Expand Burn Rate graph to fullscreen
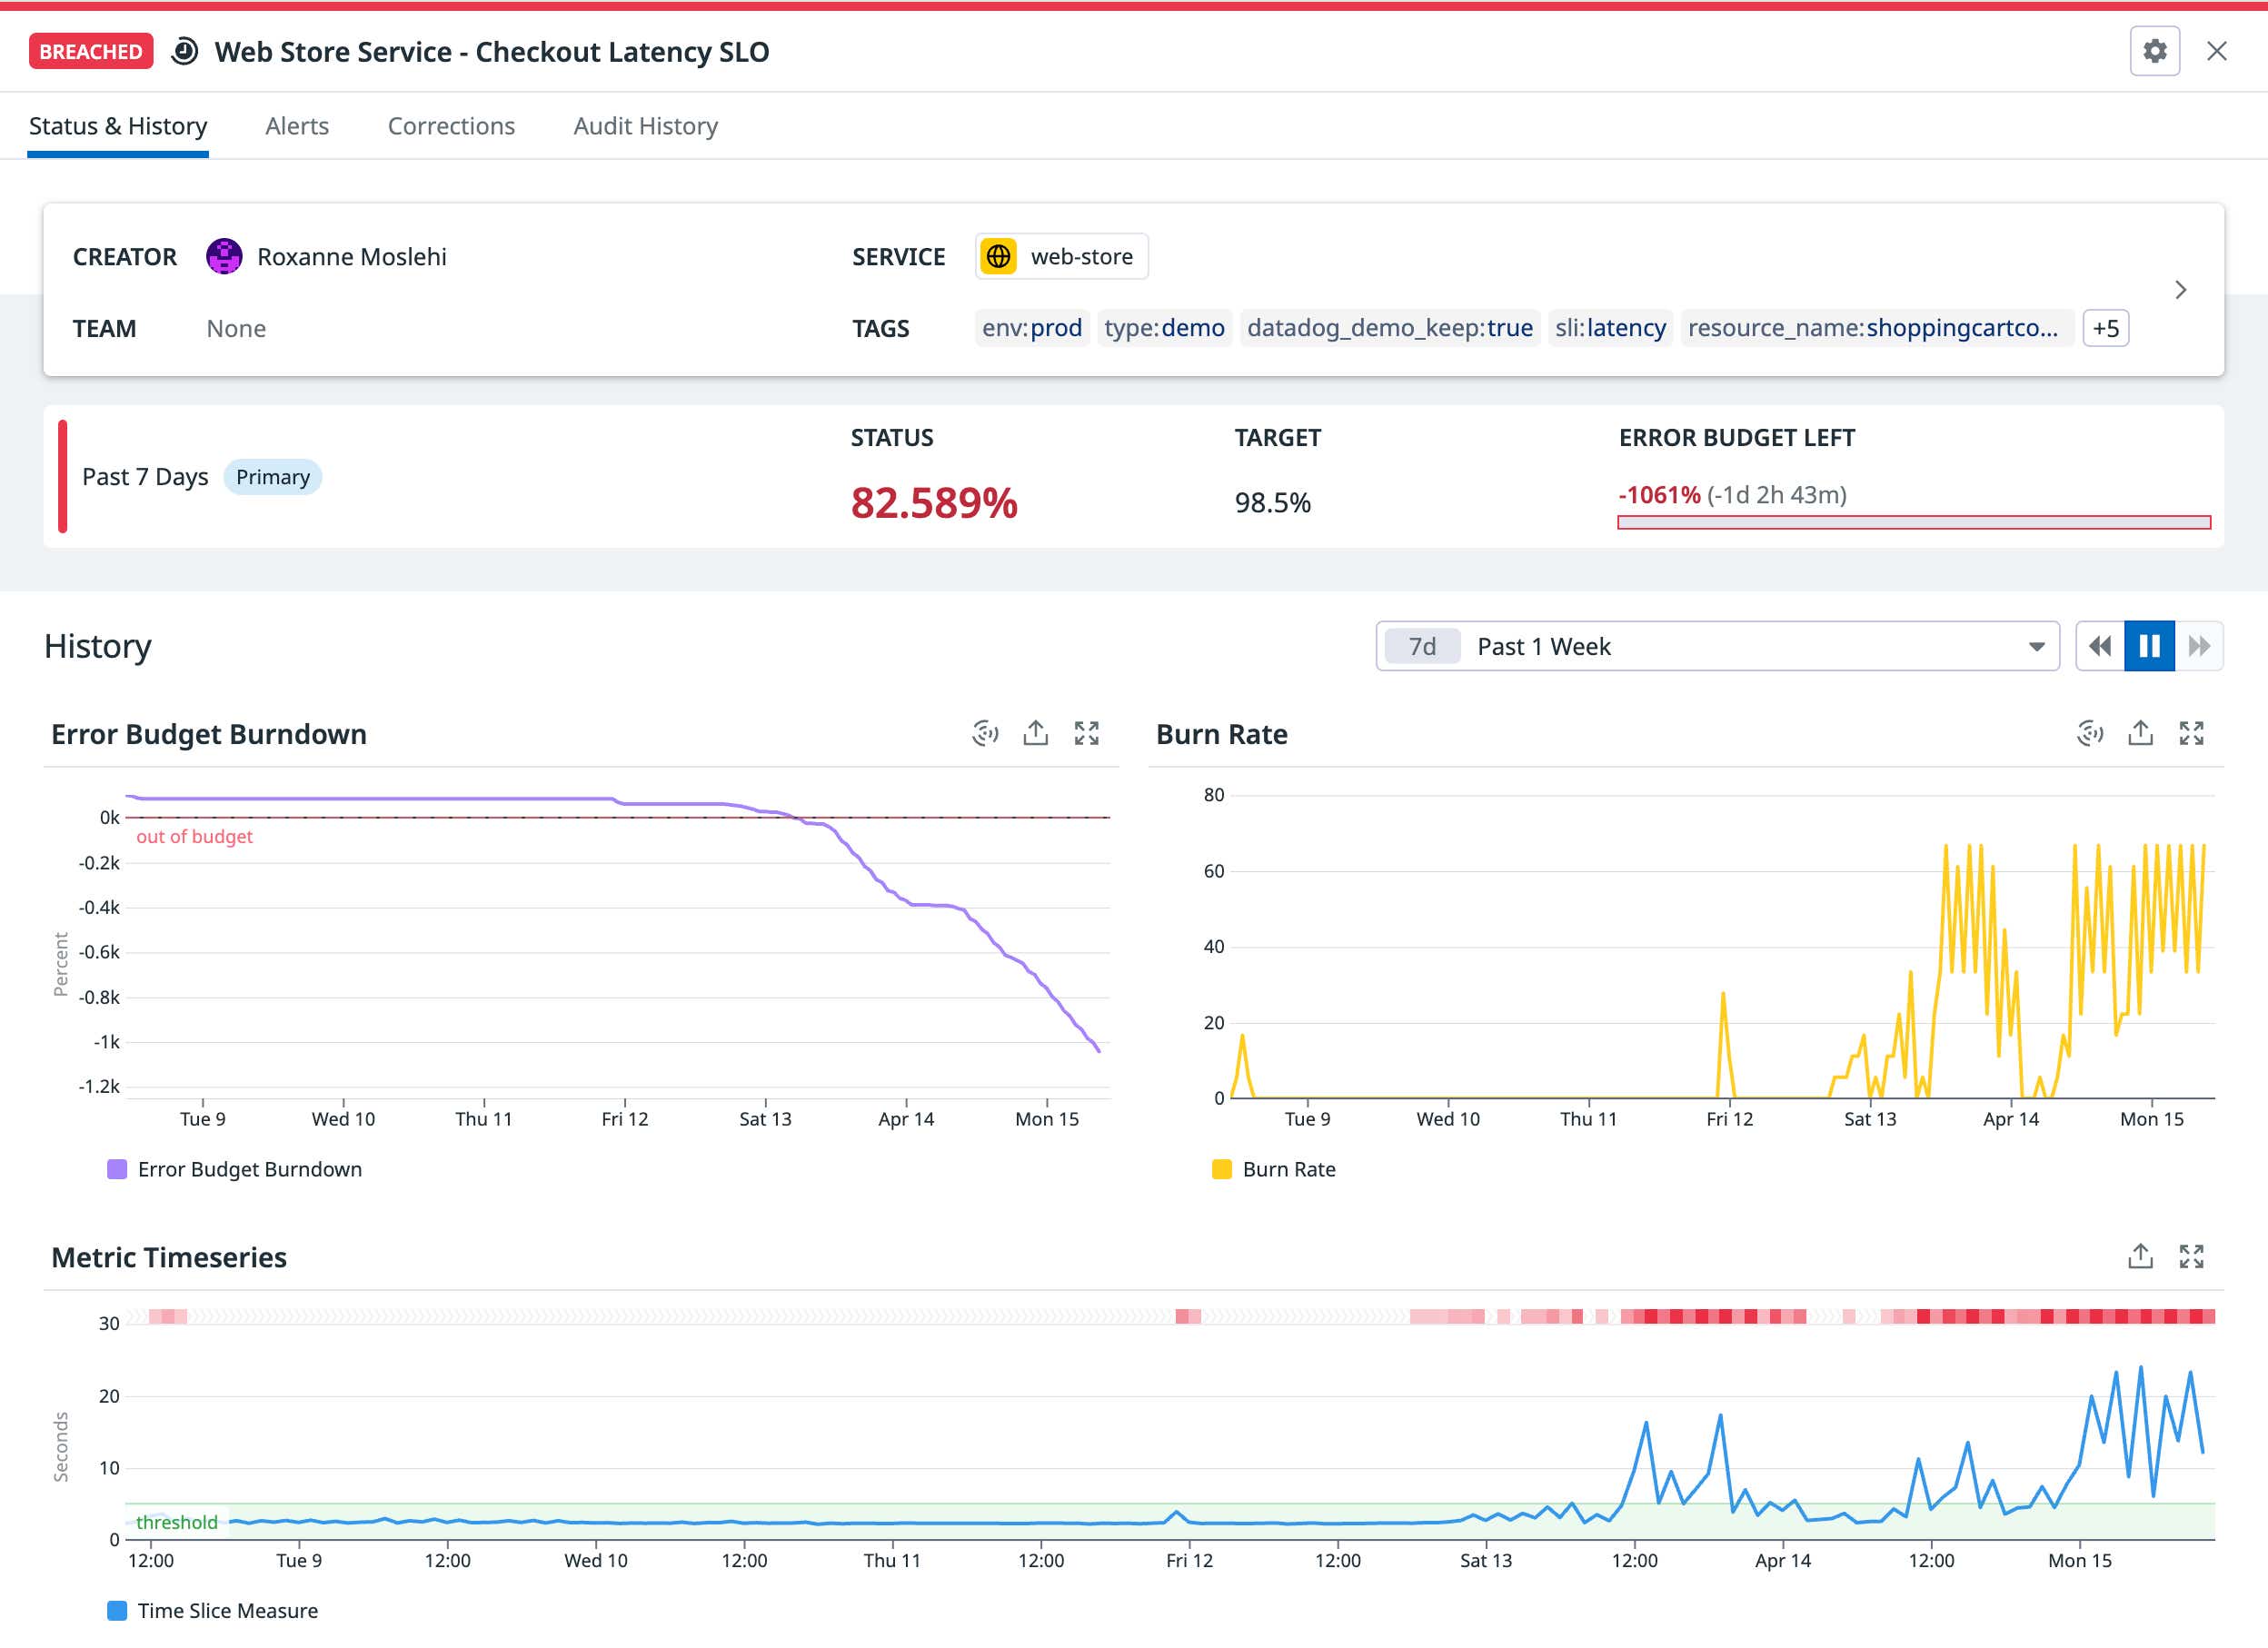Image resolution: width=2268 pixels, height=1648 pixels. coord(2191,733)
